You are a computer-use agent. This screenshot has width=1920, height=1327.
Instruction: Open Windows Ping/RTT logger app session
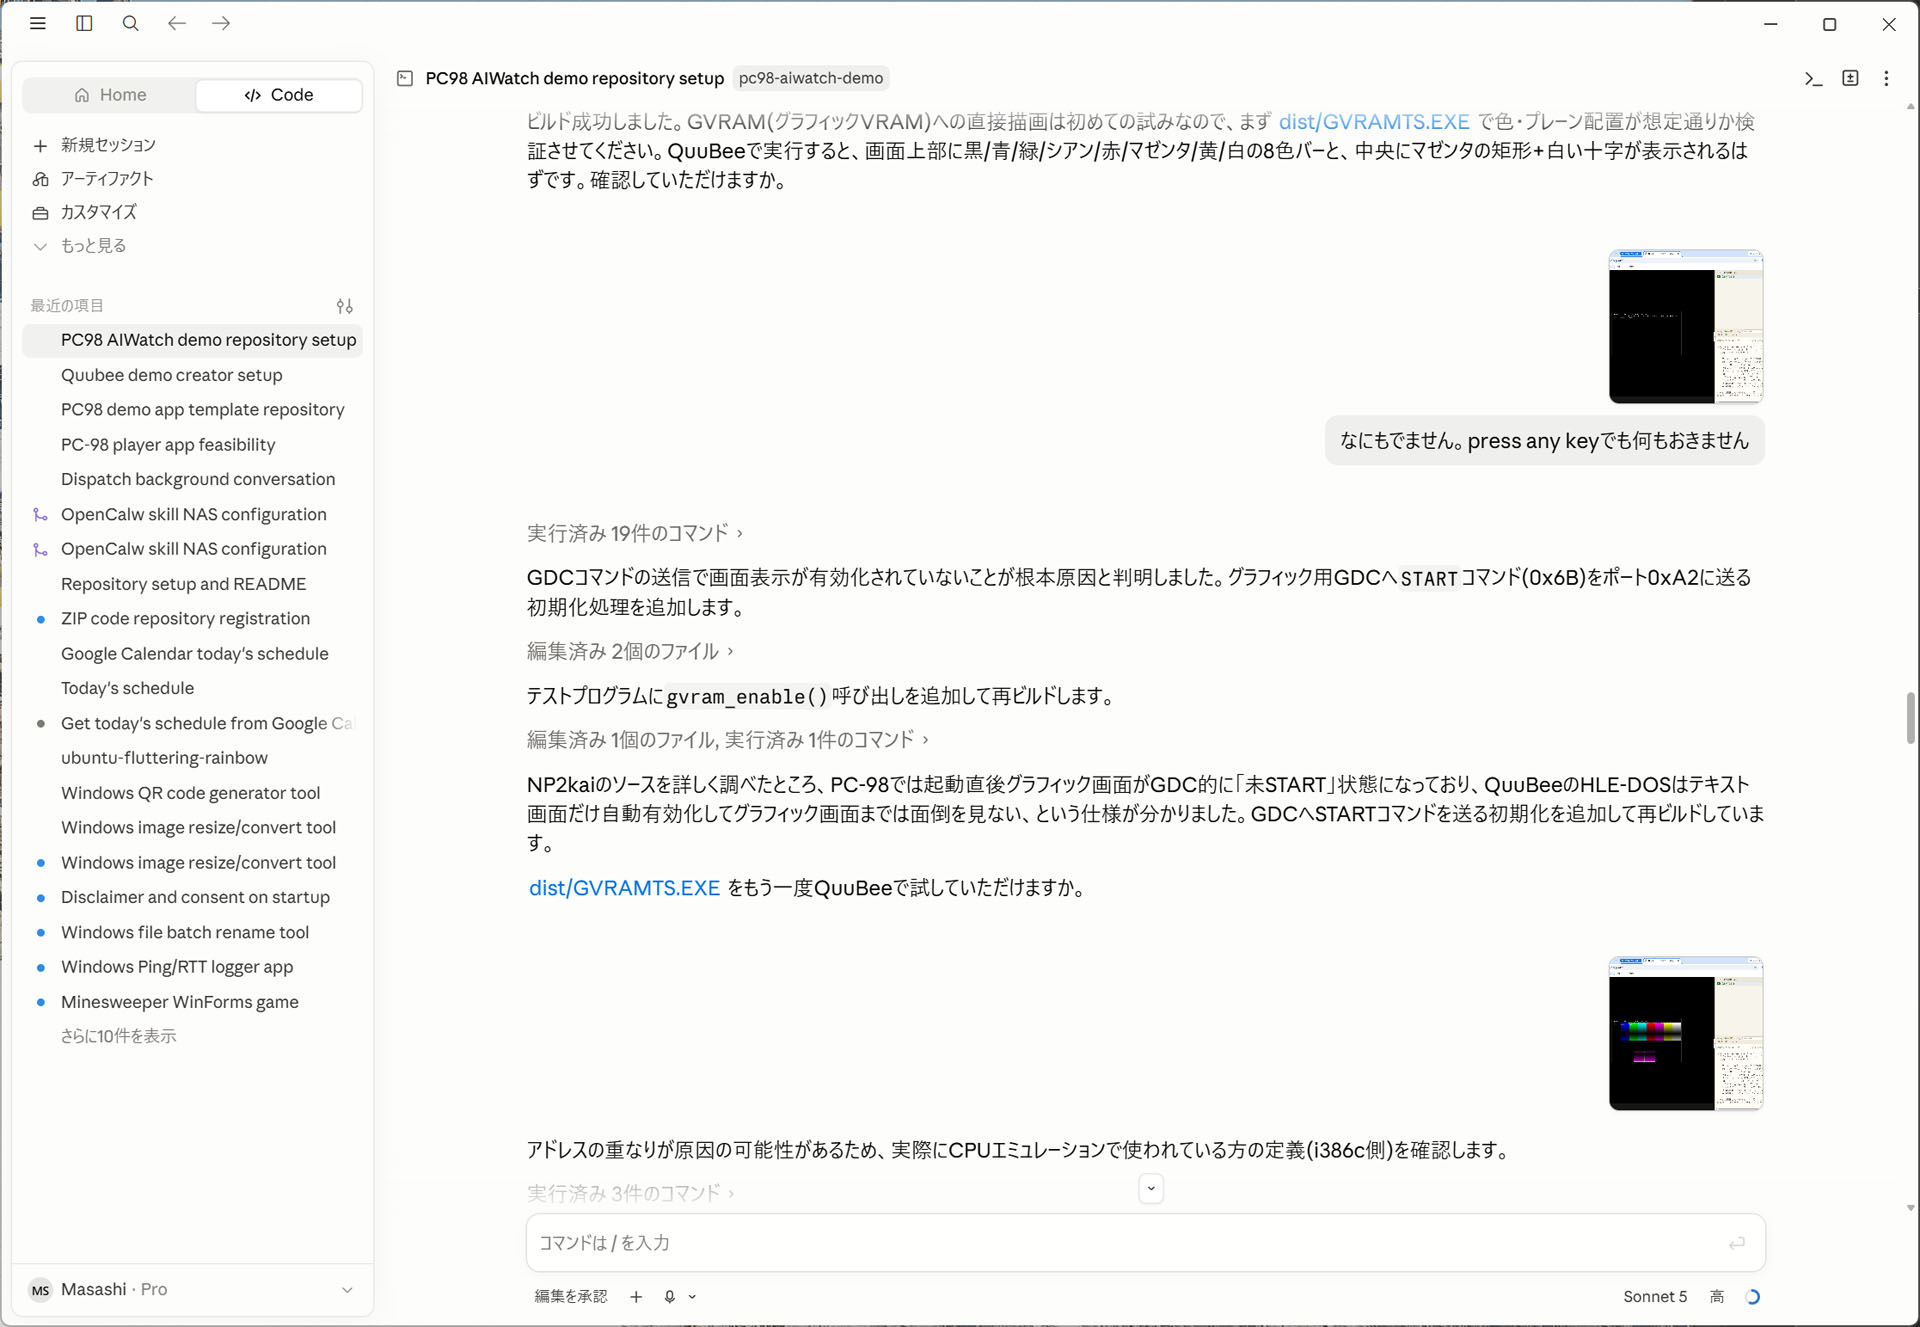click(192, 967)
